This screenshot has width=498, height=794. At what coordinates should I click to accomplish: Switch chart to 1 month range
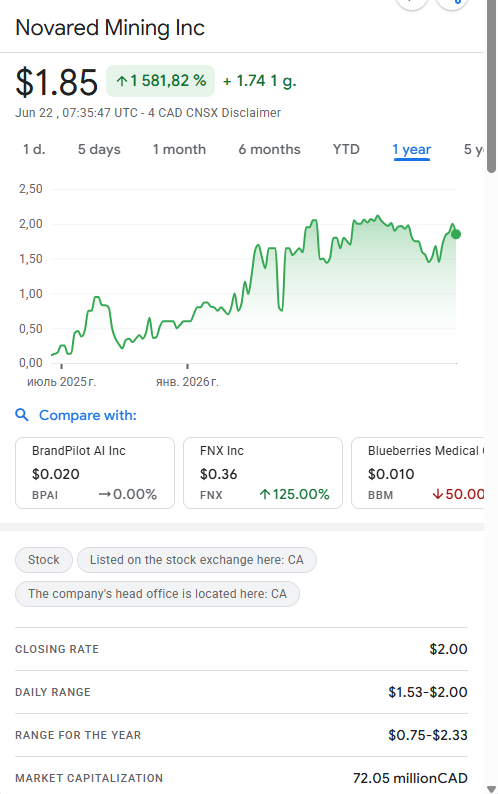coord(179,149)
